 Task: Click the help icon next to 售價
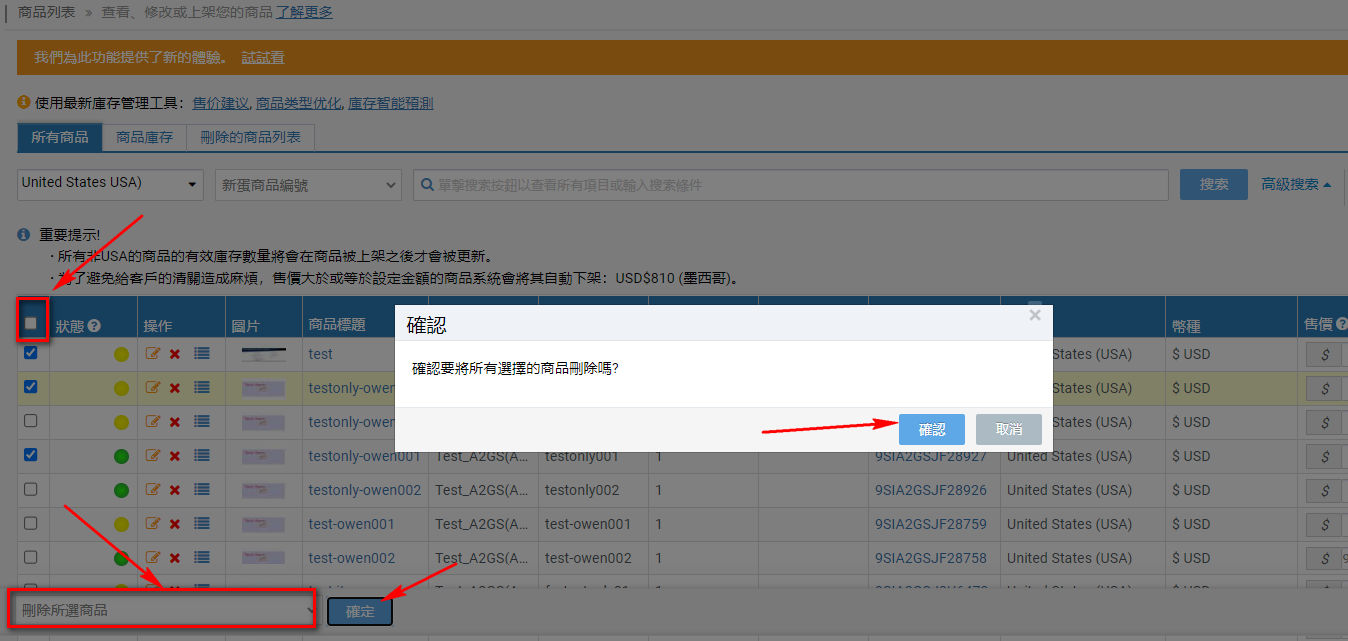point(1341,324)
